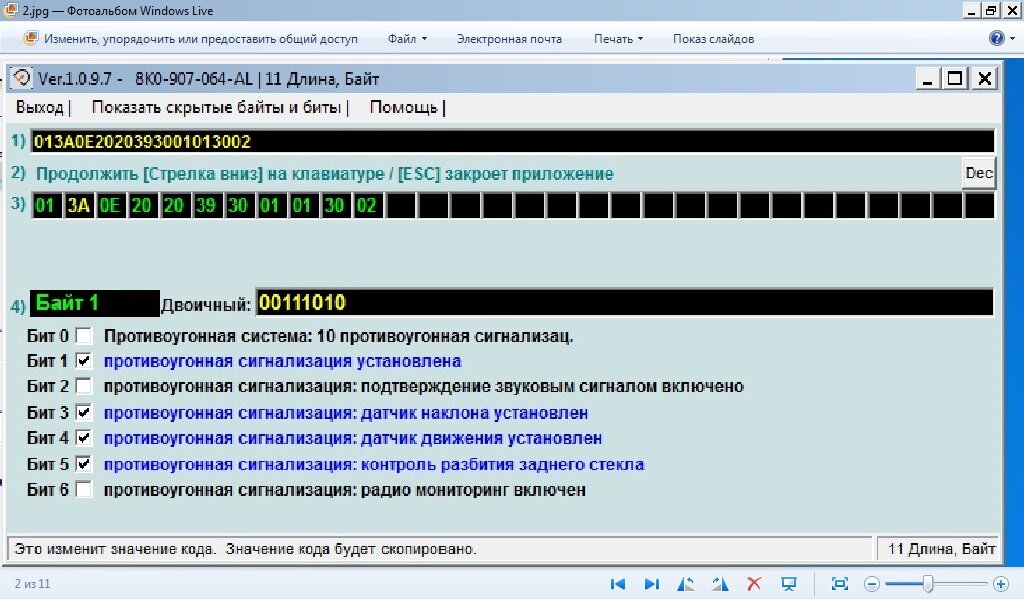Rotate the image clockwise
Viewport: 1024px width, 600px height.
pos(719,583)
